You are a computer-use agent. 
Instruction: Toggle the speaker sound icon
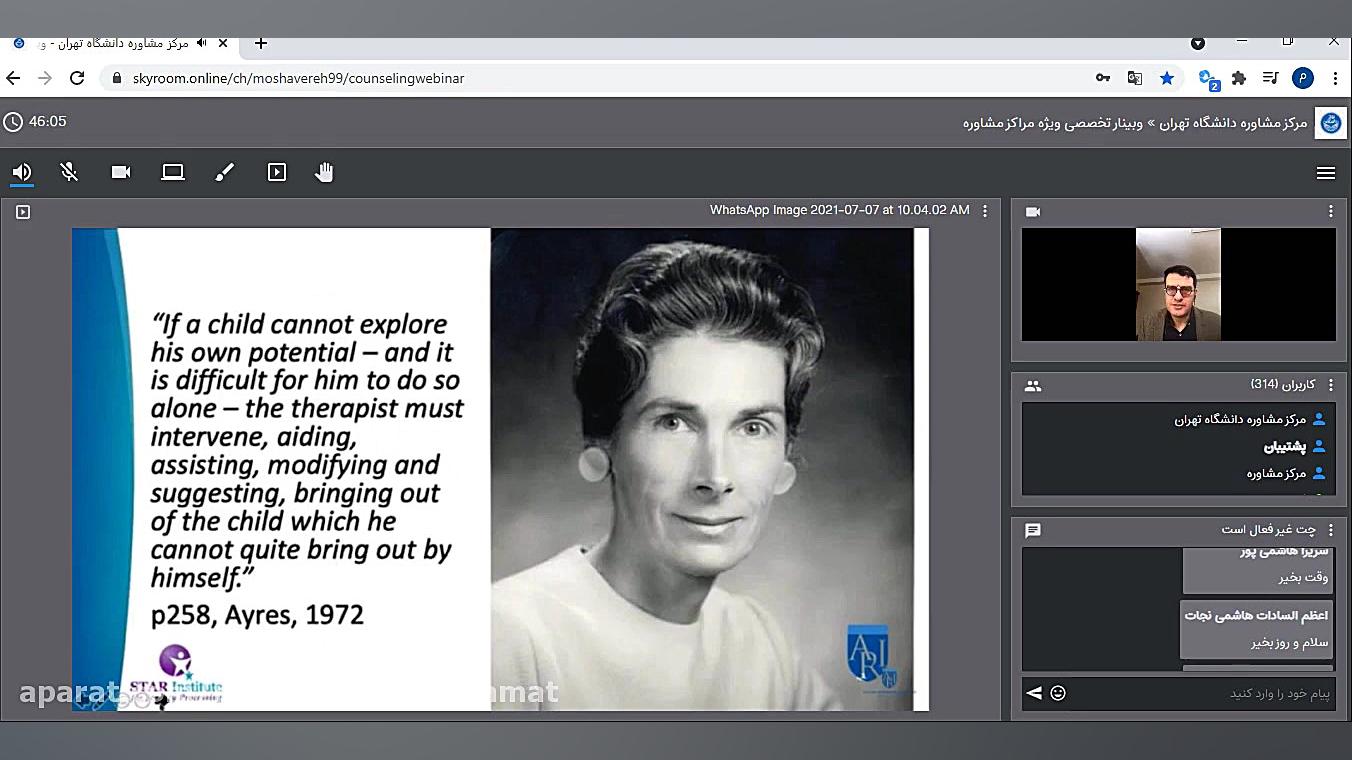pyautogui.click(x=21, y=172)
